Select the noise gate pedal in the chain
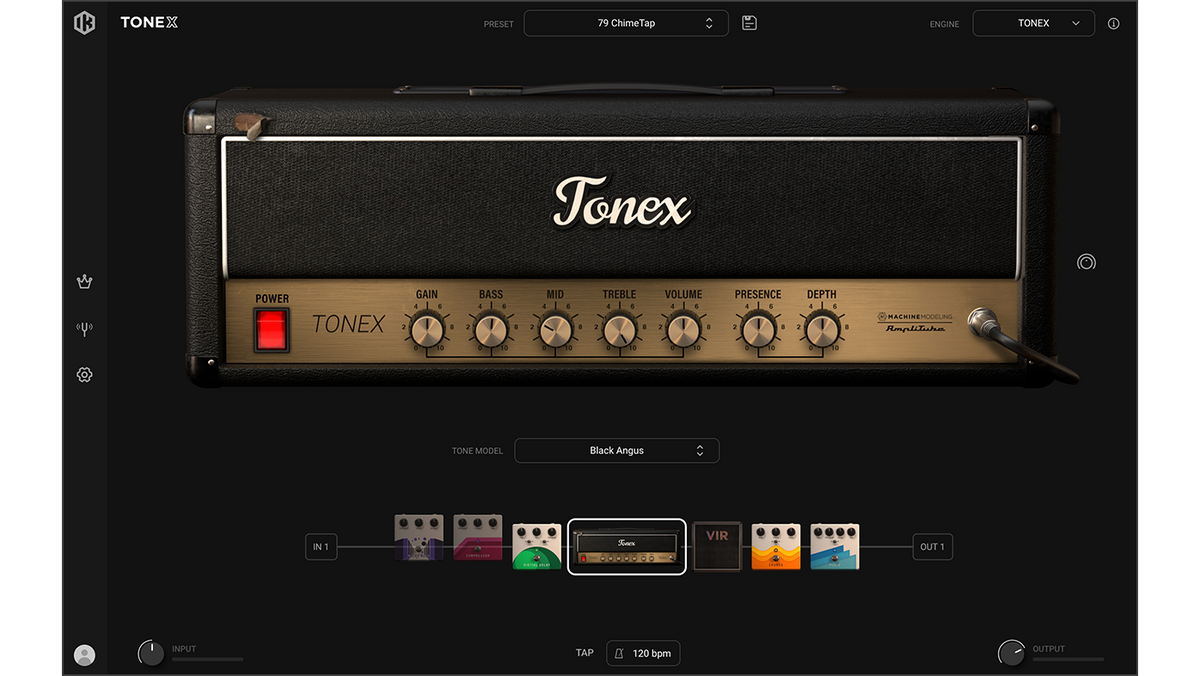Image resolution: width=1200 pixels, height=676 pixels. pos(419,537)
